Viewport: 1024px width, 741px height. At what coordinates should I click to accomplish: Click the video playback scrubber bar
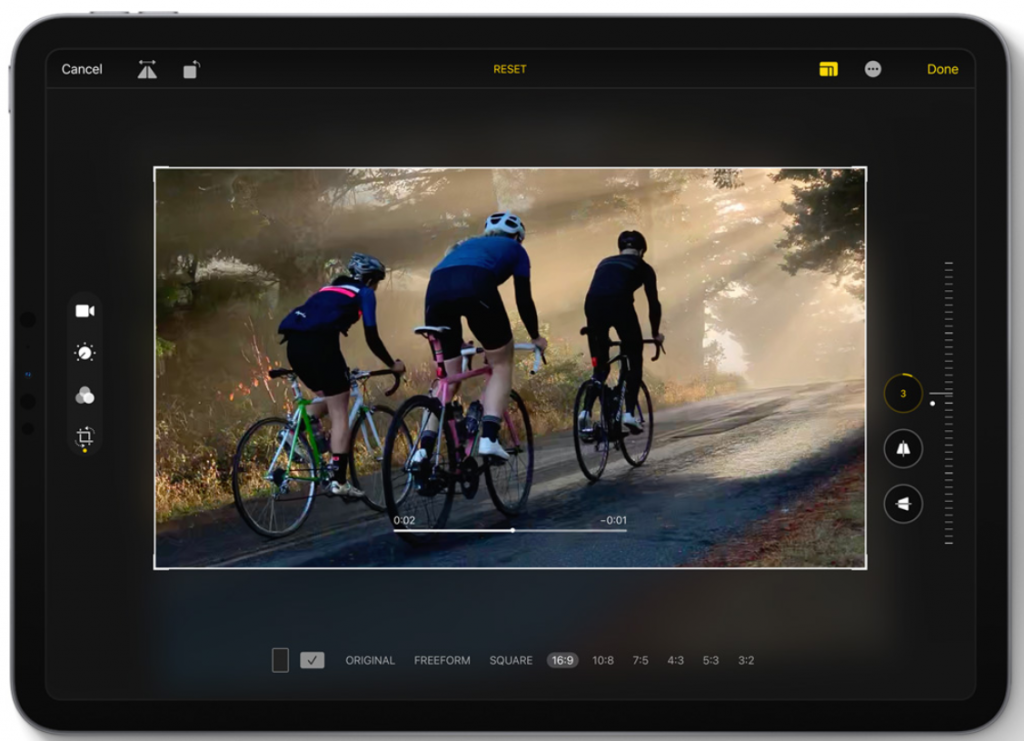510,530
